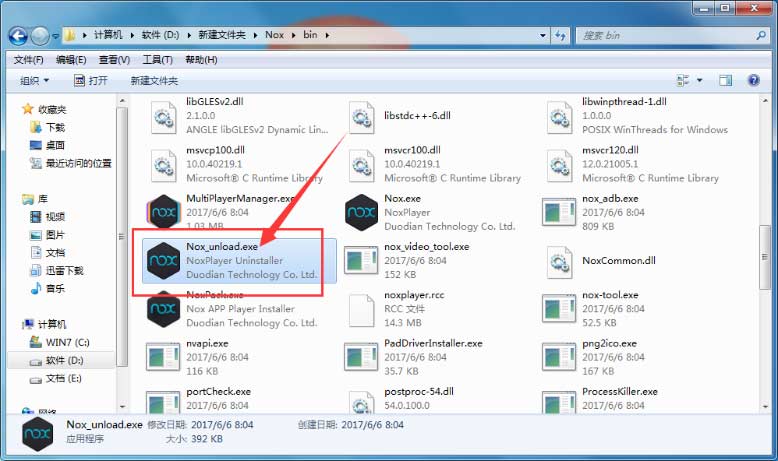Expand the 组织 dropdown button
Image resolution: width=778 pixels, height=461 pixels.
pos(34,80)
